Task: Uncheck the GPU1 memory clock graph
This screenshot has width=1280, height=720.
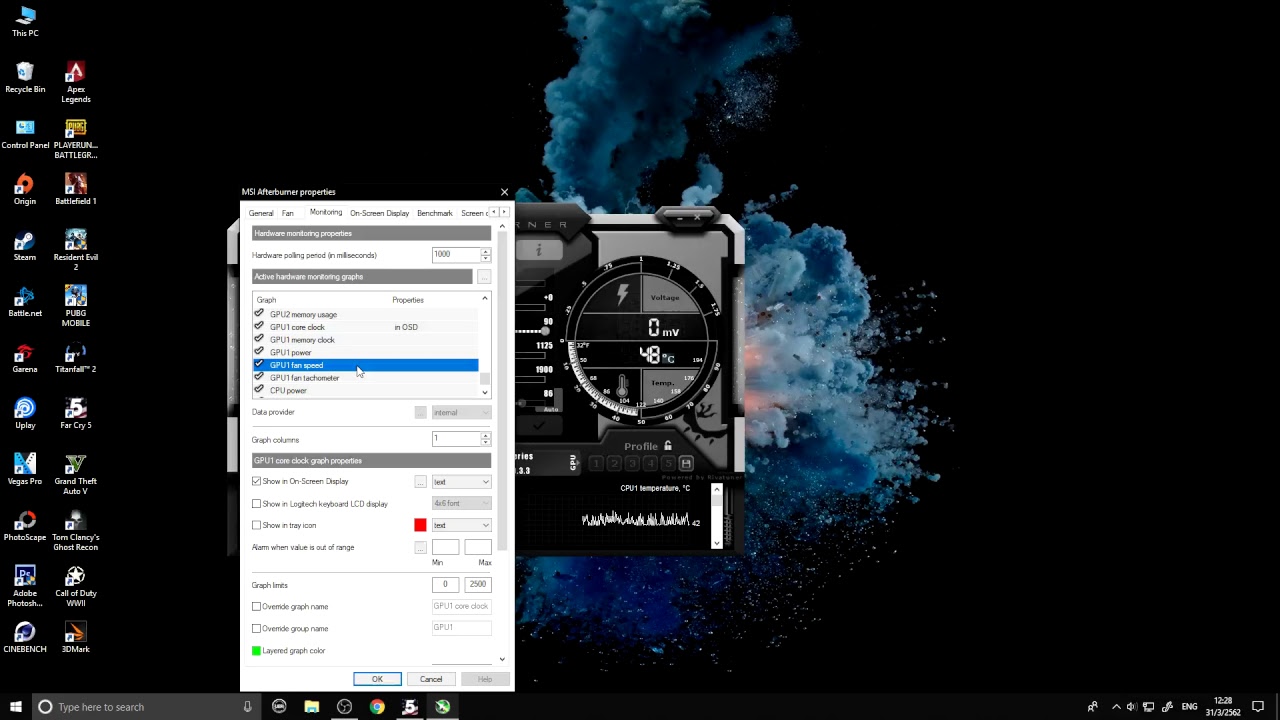Action: 259,340
